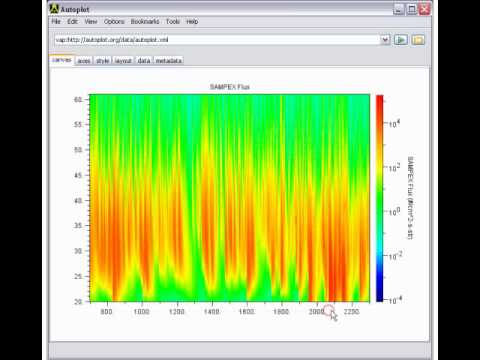This screenshot has width=480, height=360.
Task: Click the 40 y-axis tick label
Action: pos(78,200)
